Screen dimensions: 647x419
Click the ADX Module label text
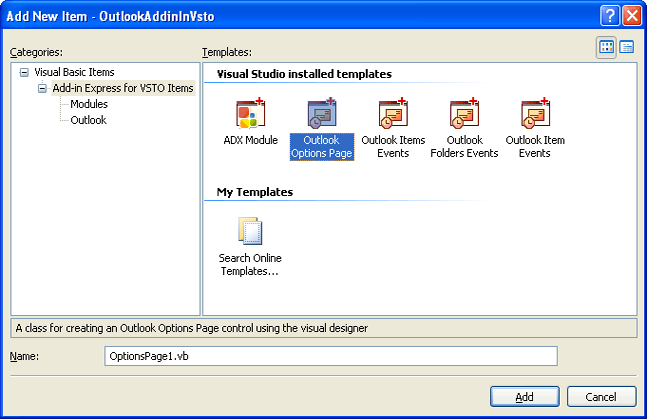click(250, 140)
